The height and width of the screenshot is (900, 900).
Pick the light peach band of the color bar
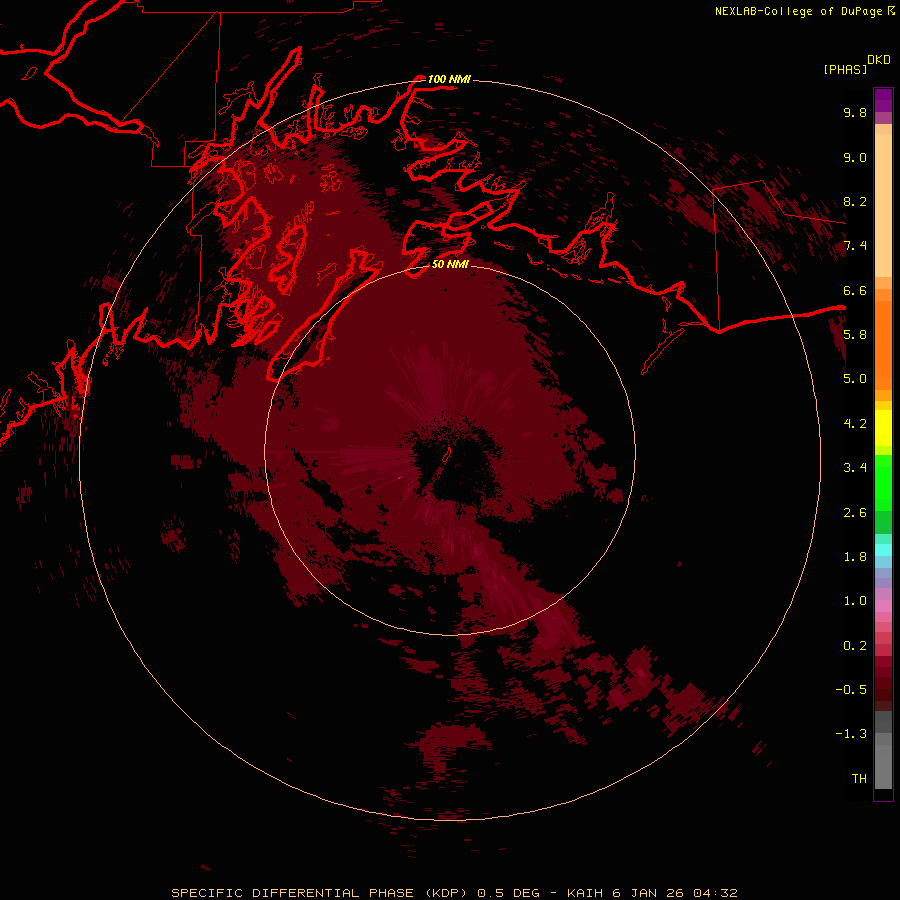tap(883, 205)
